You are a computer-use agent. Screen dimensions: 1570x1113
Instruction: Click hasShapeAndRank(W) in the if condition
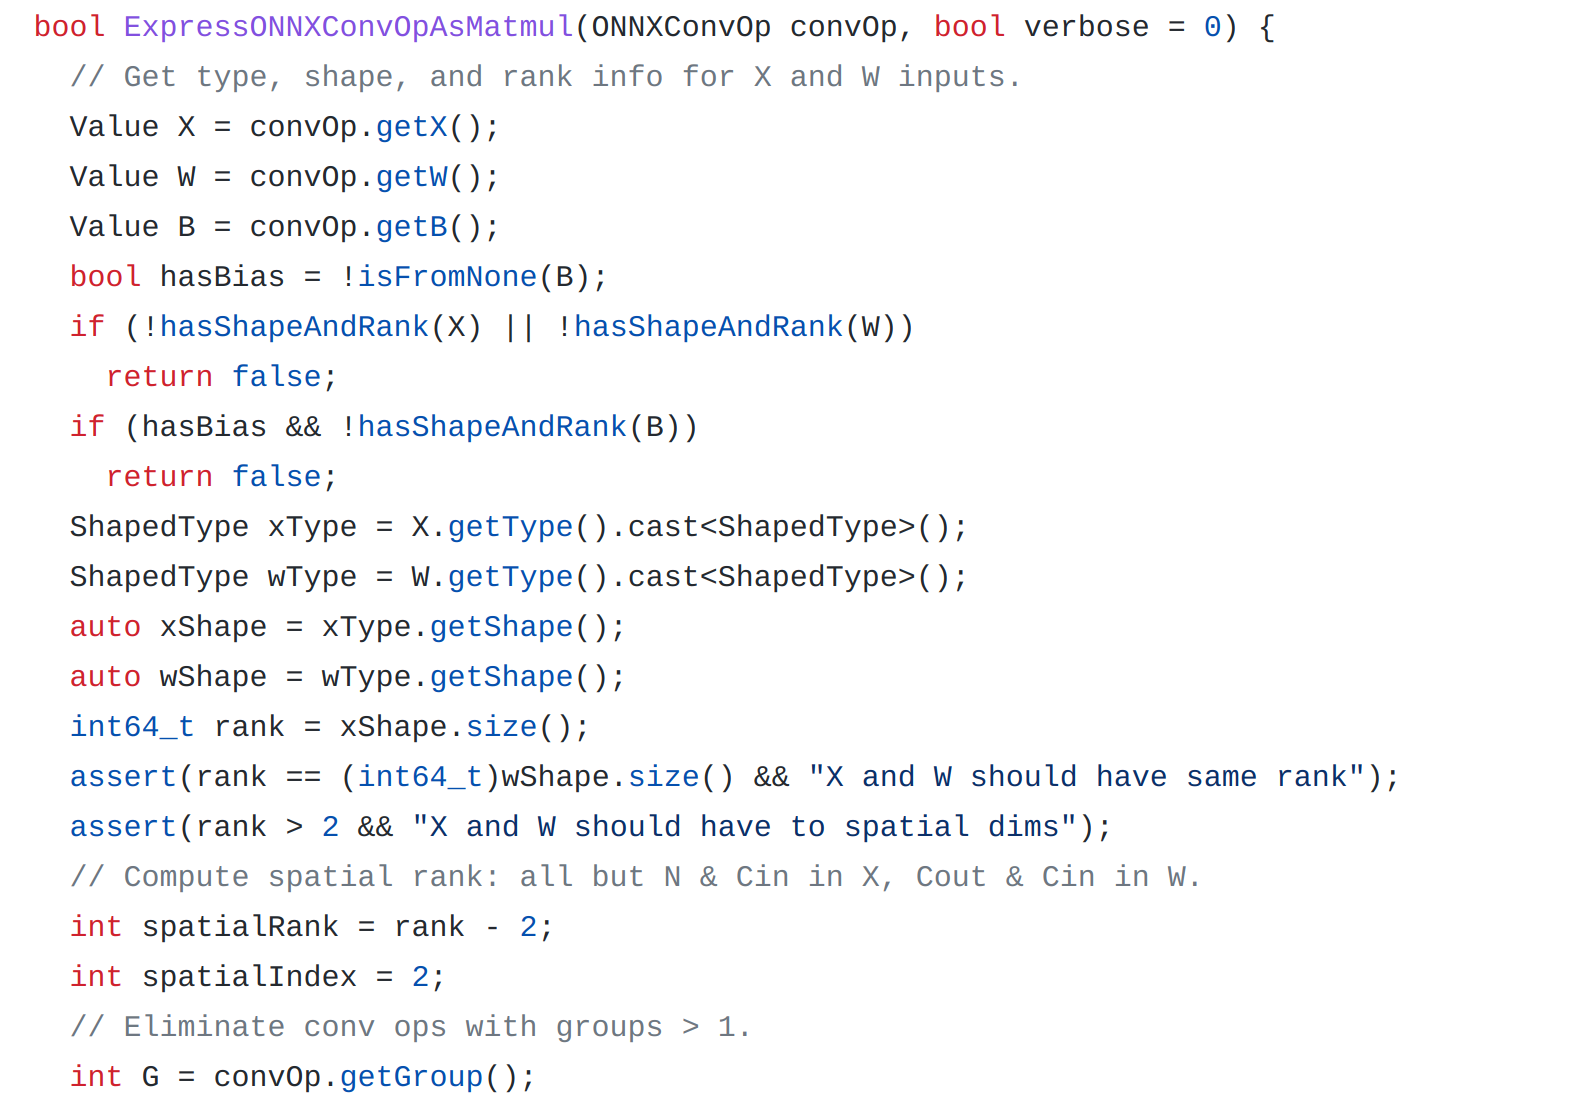(x=735, y=327)
